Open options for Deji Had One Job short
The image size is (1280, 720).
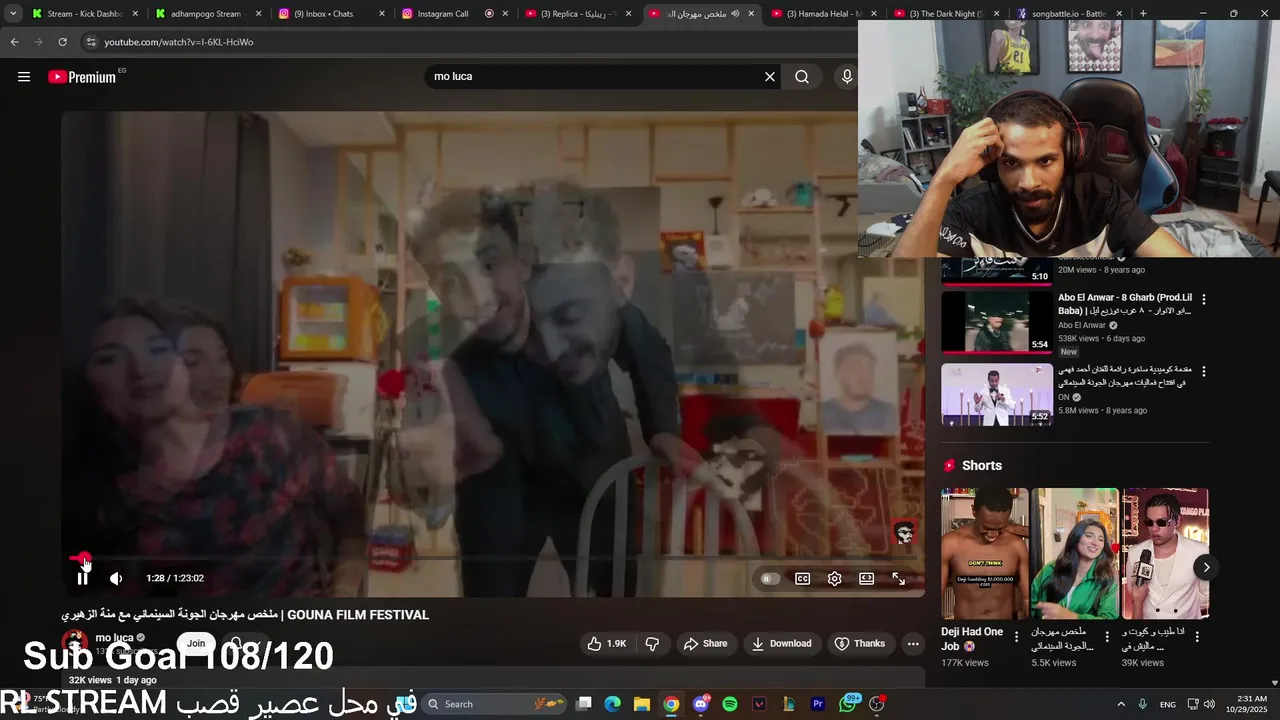tap(1016, 636)
